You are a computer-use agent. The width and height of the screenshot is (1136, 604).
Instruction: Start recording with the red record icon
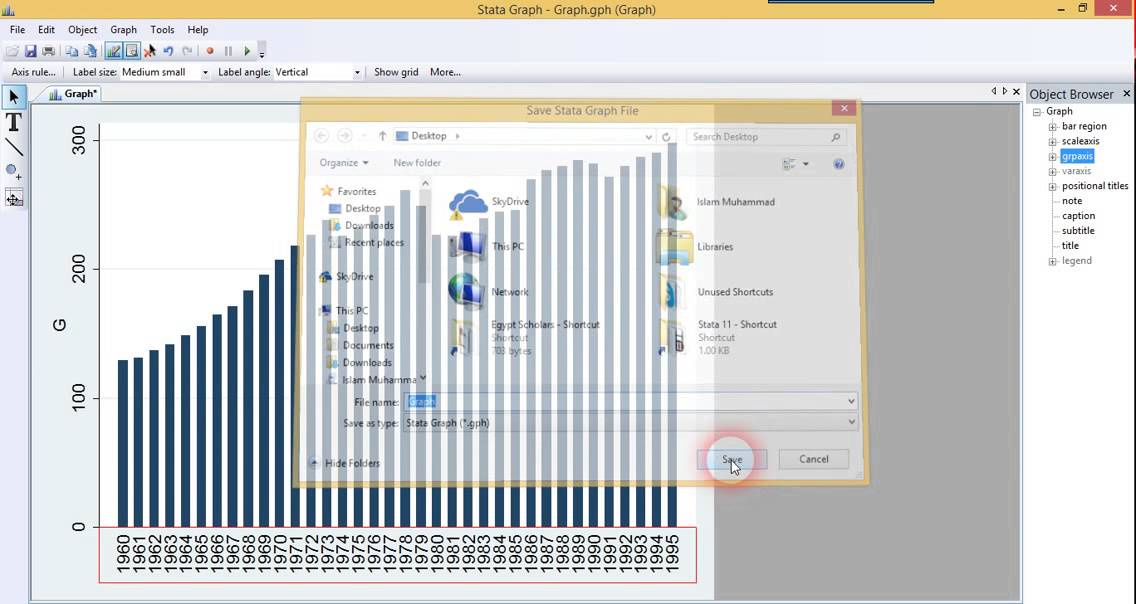coord(210,51)
